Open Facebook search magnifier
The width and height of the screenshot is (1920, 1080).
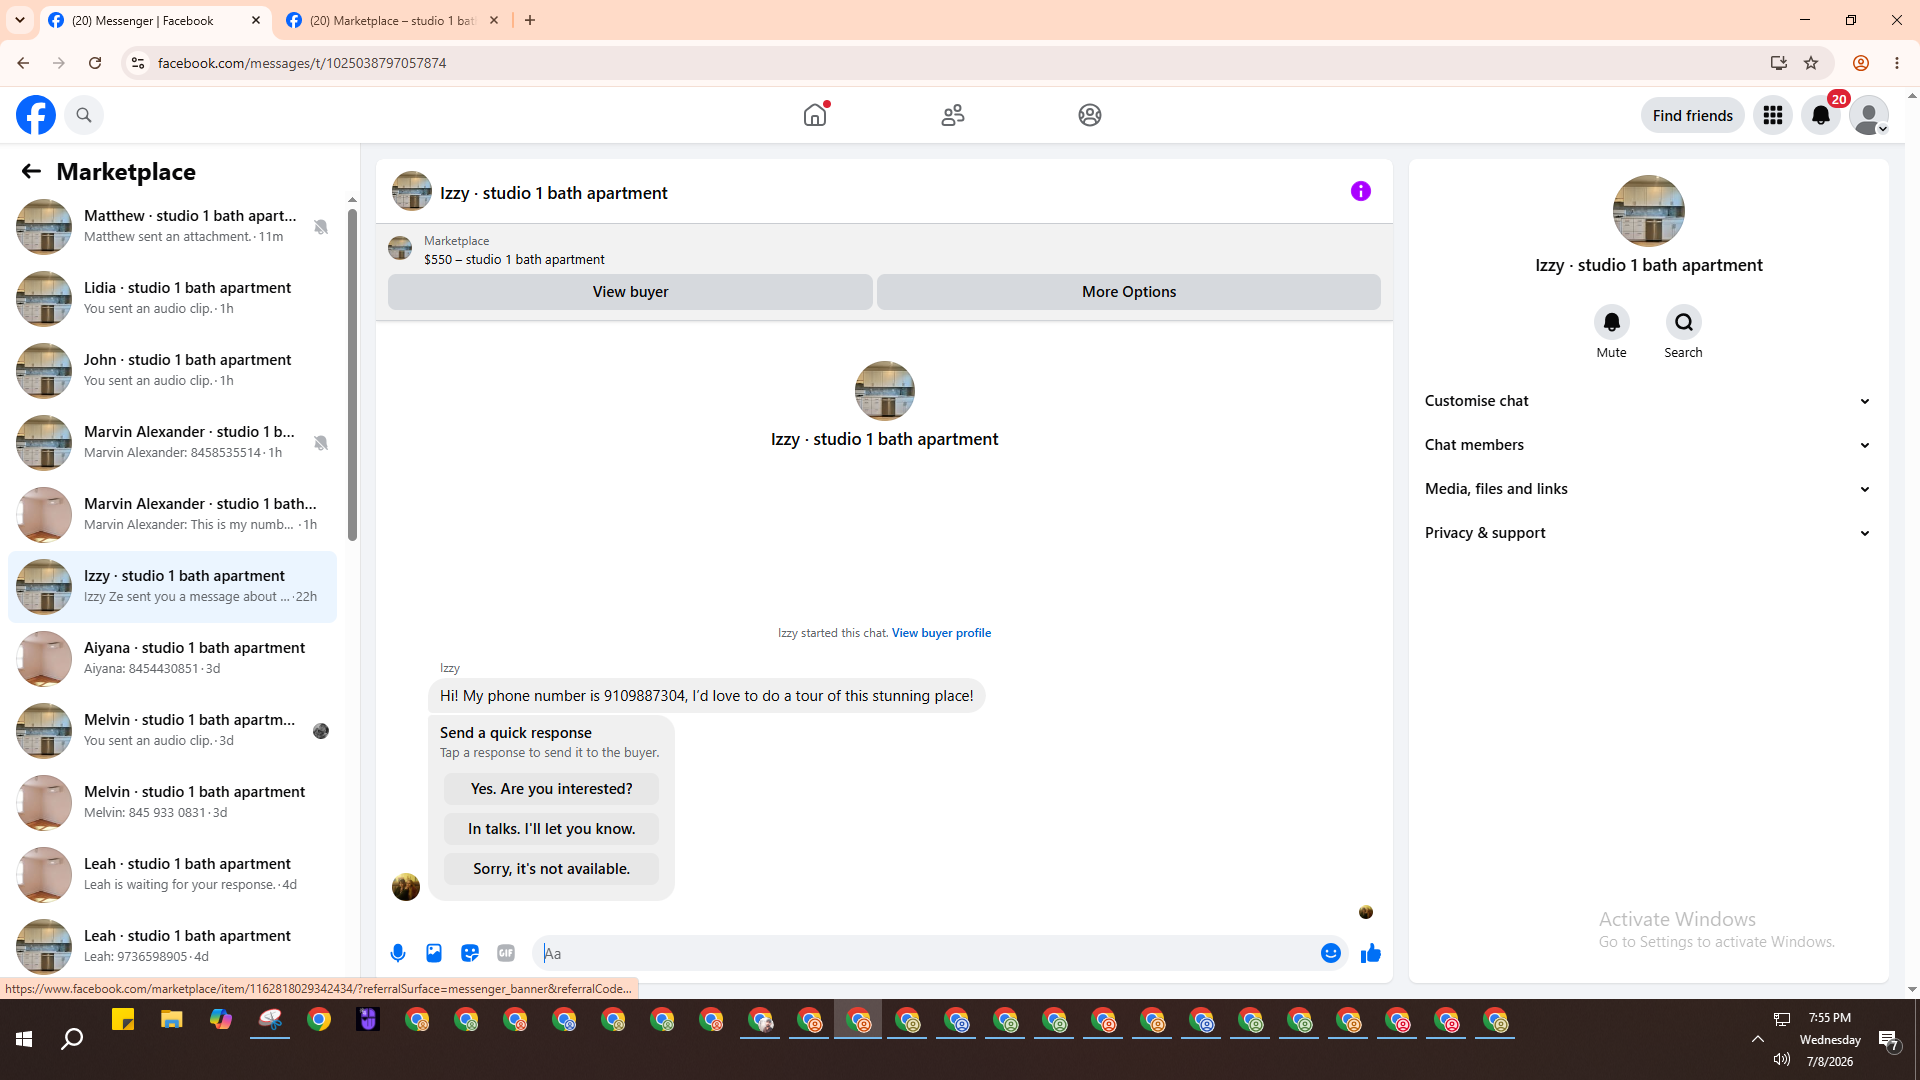tap(84, 115)
